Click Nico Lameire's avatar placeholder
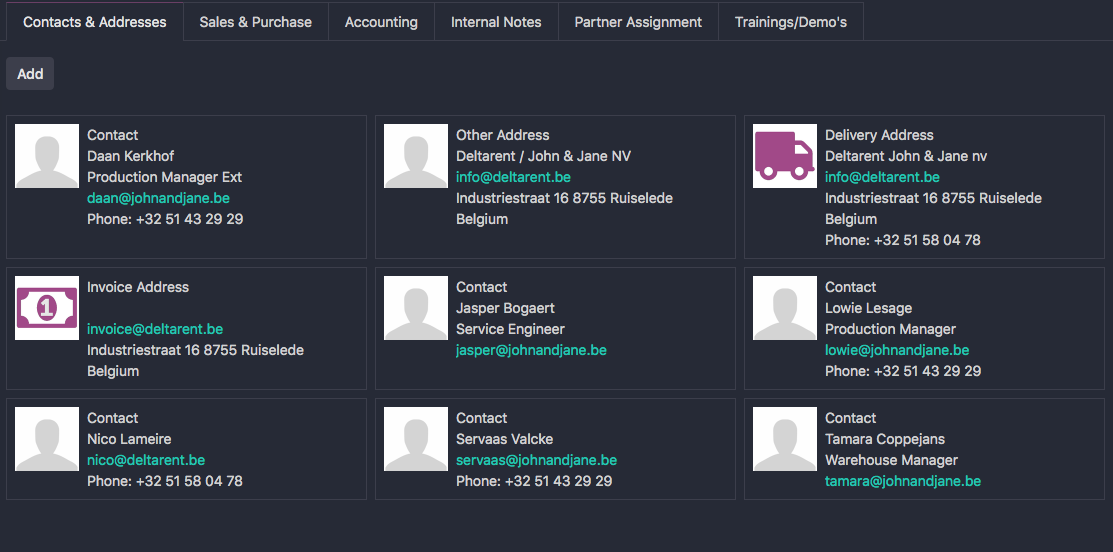1113x552 pixels. click(x=47, y=439)
